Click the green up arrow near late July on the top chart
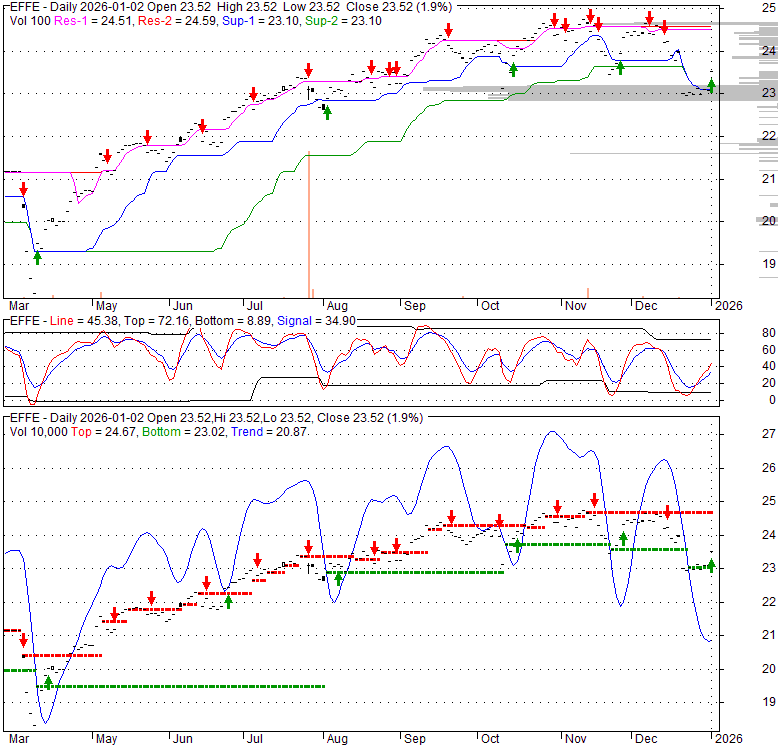Screen dimensions: 780x745 coord(327,112)
